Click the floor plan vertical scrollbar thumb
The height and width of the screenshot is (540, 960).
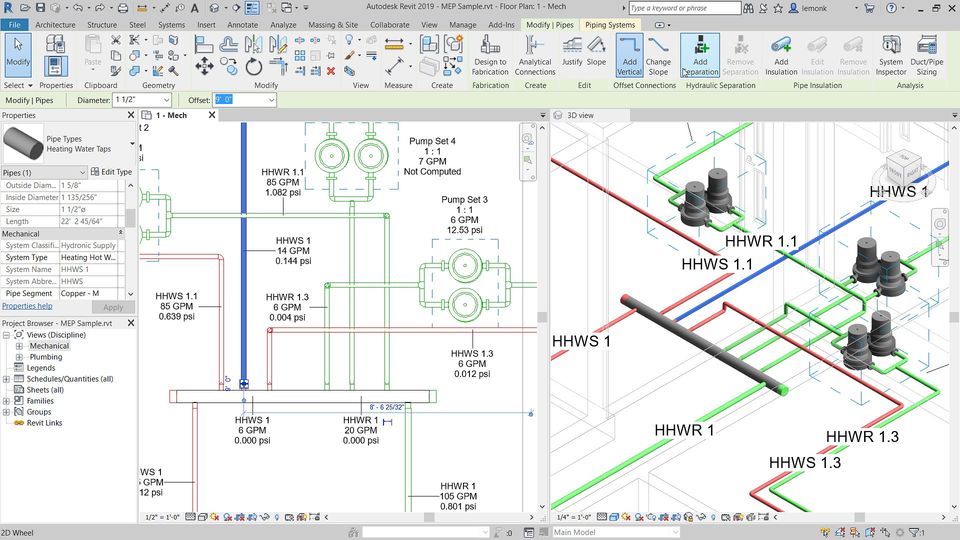point(542,317)
